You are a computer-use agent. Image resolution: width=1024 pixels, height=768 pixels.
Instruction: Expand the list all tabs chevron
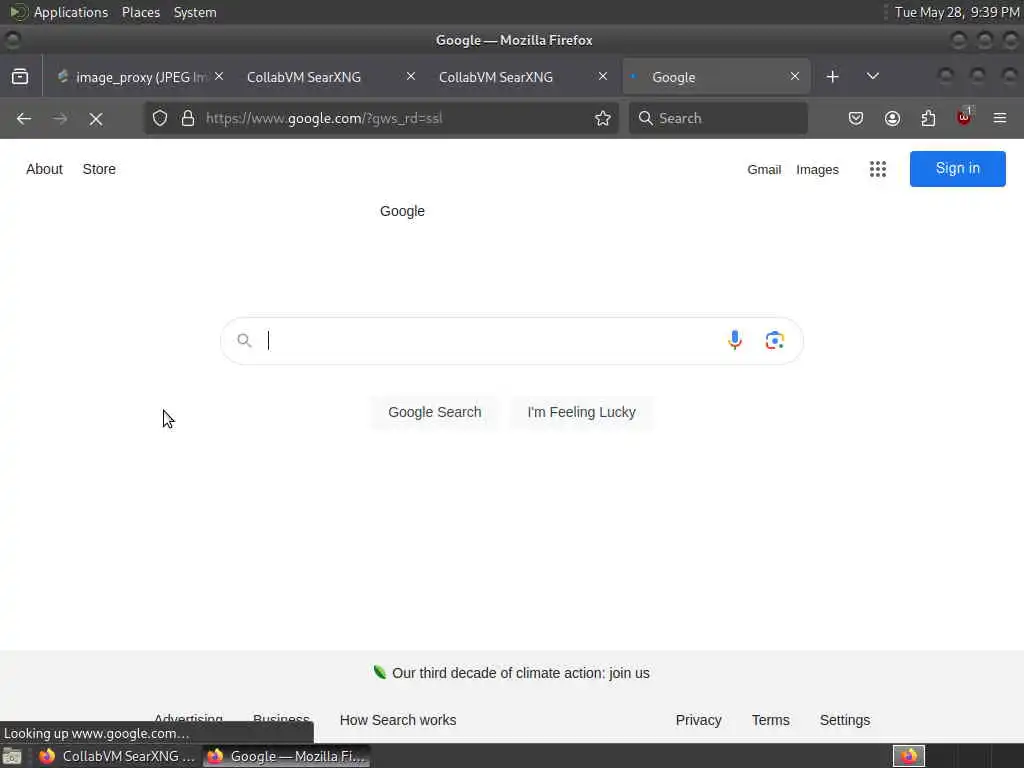(872, 76)
